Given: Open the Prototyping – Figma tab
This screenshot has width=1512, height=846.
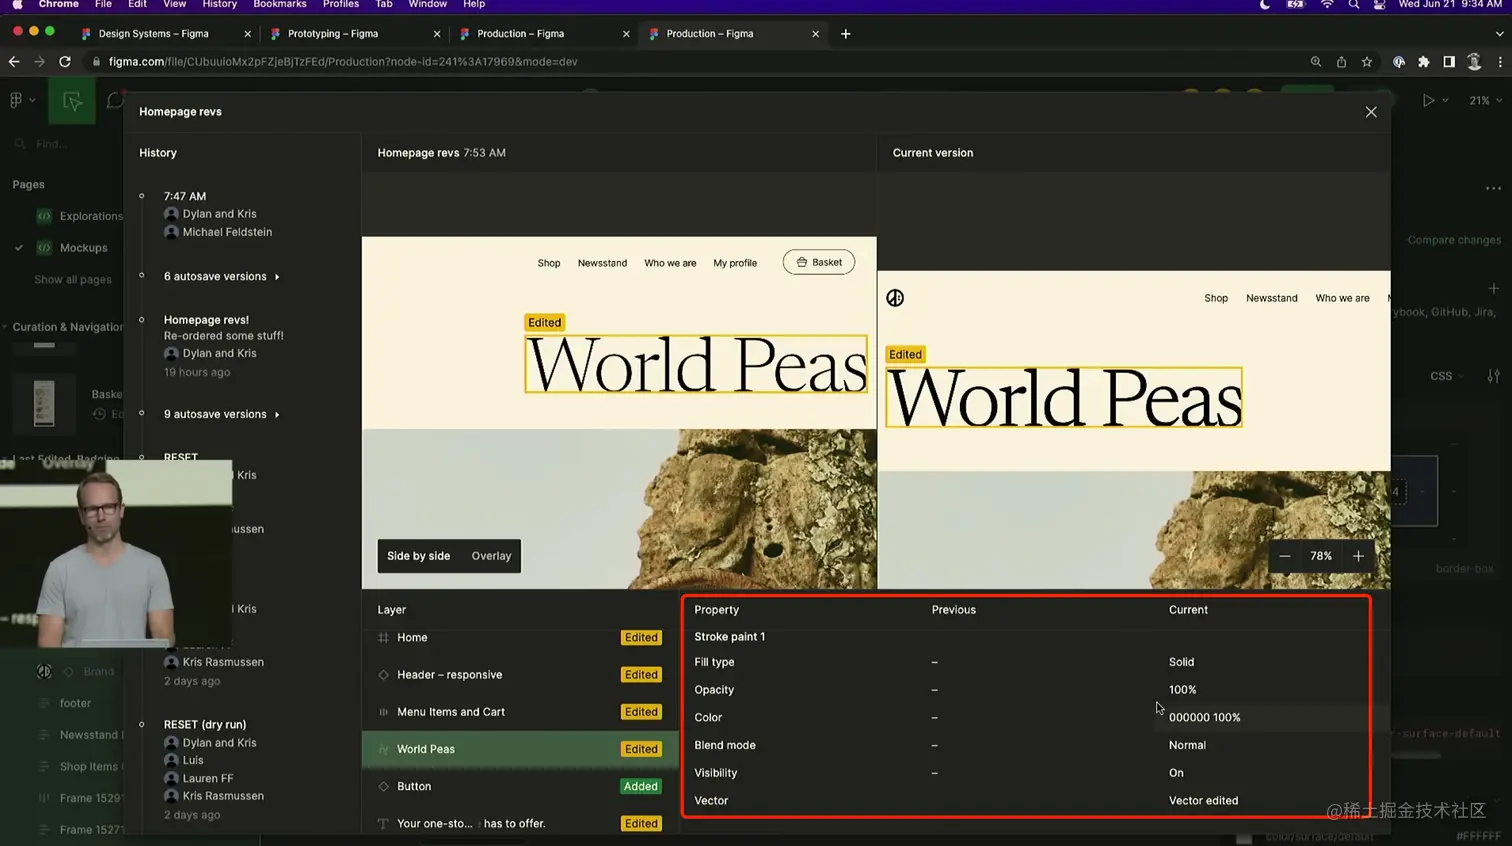Looking at the screenshot, I should coord(333,34).
